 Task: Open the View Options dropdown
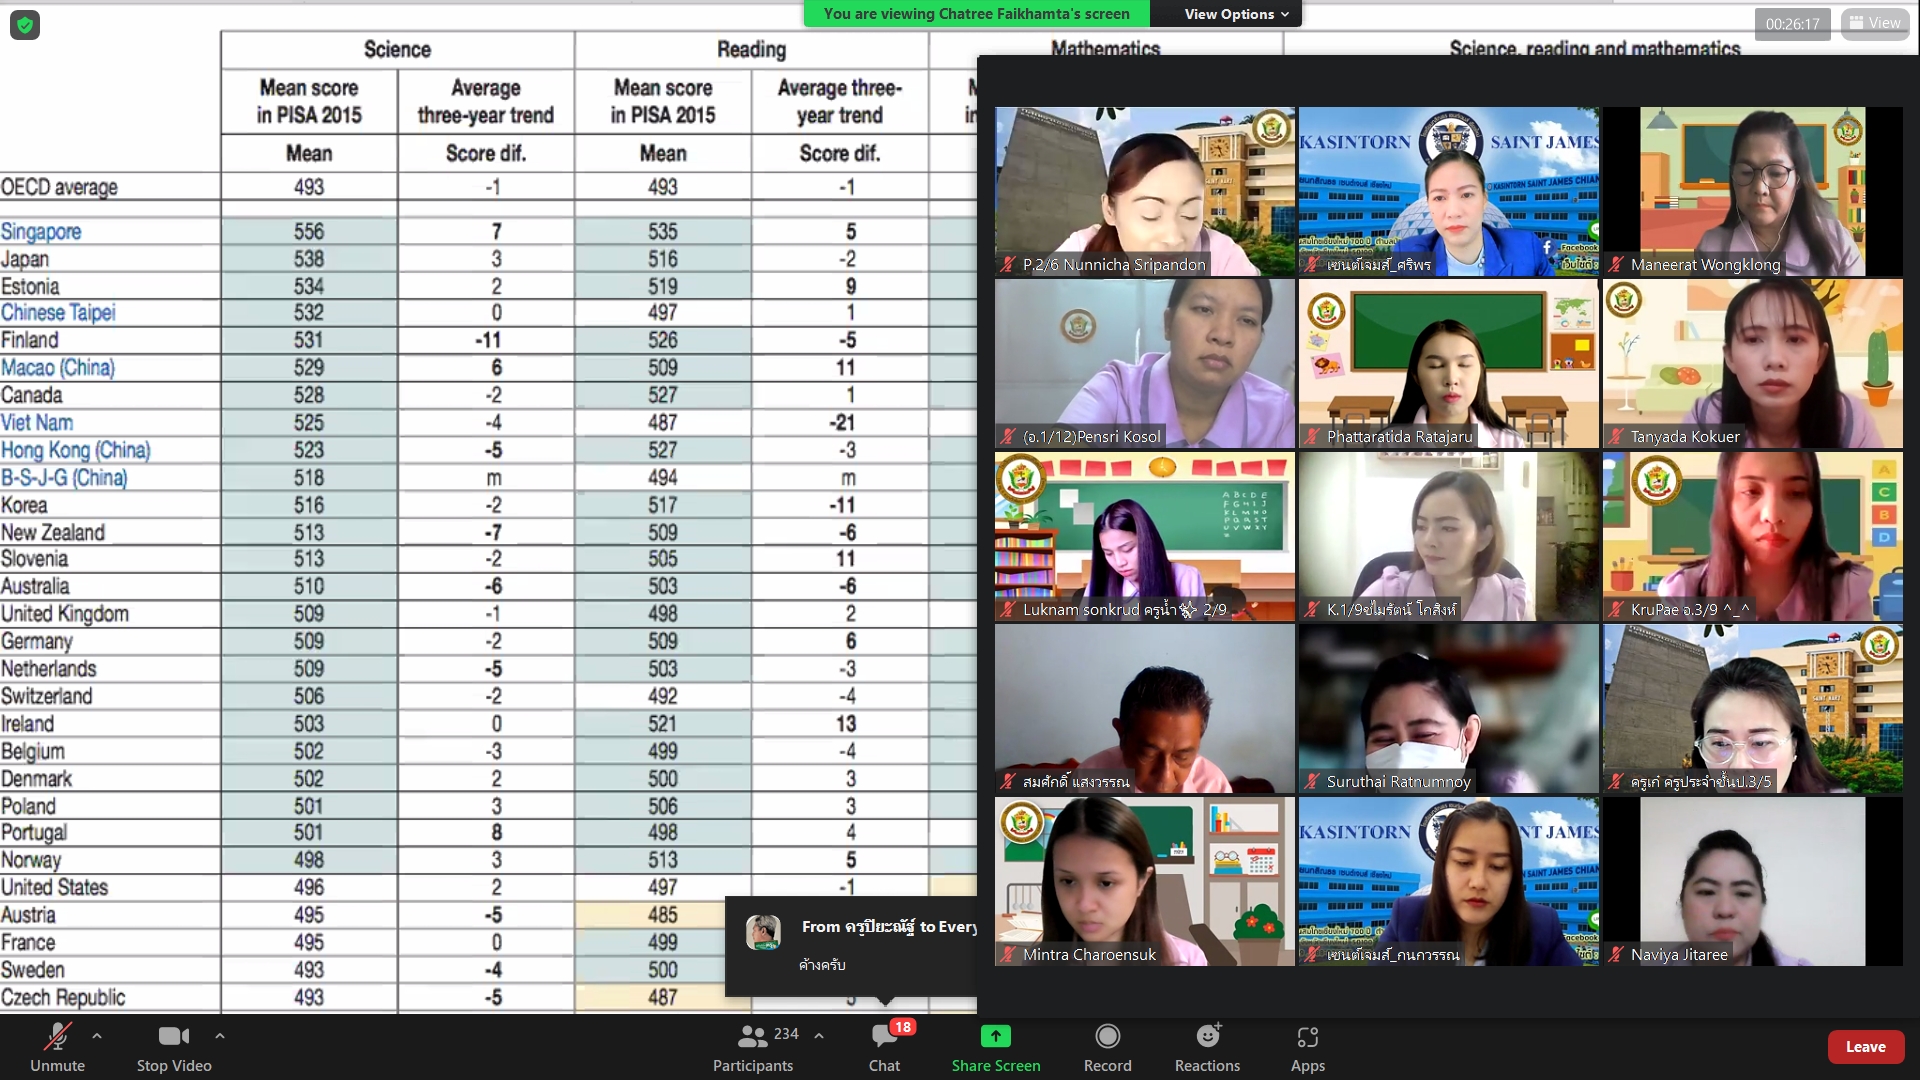pos(1236,14)
